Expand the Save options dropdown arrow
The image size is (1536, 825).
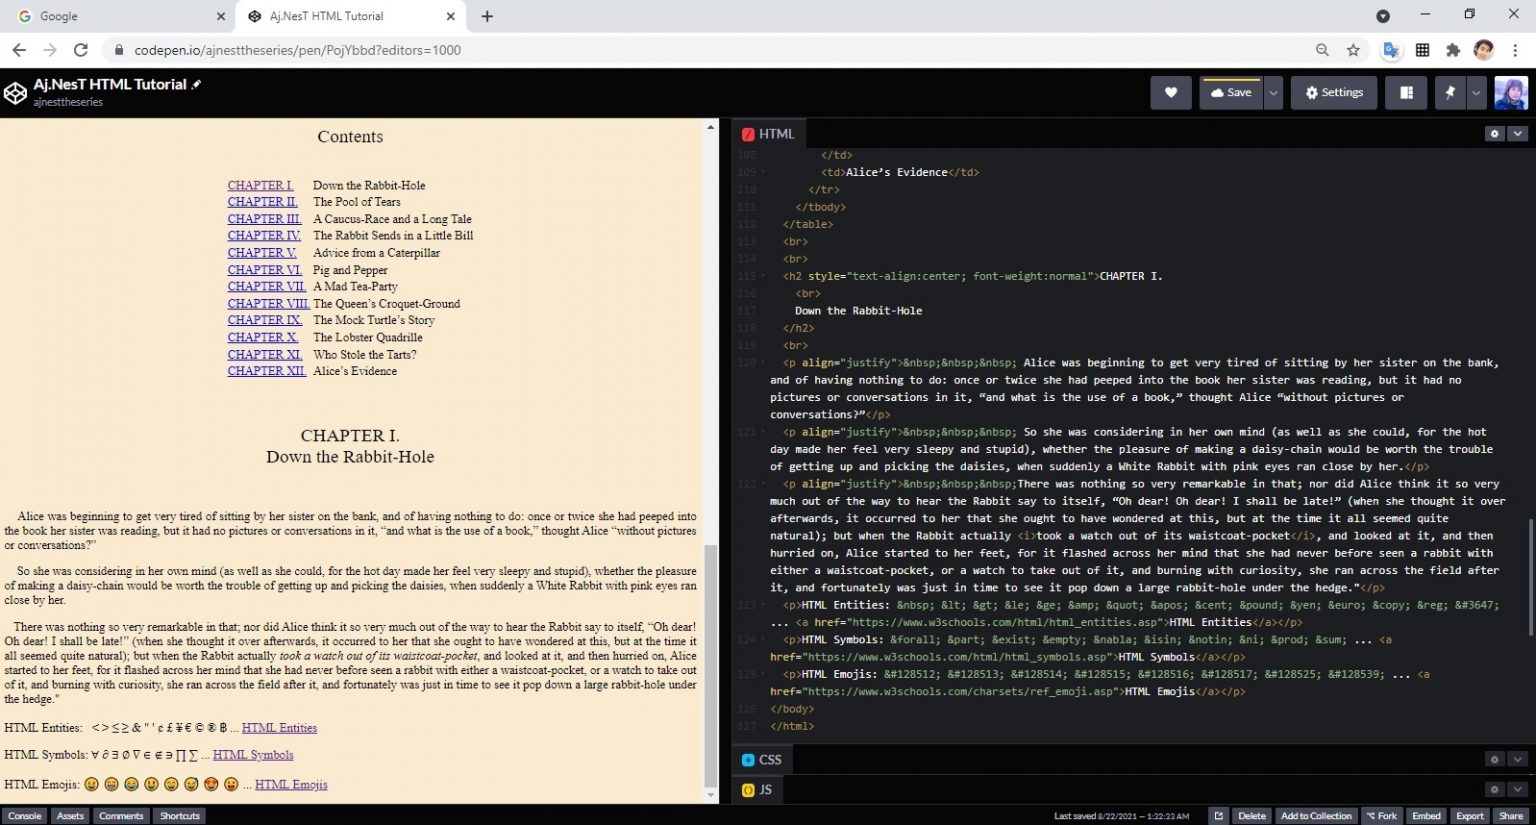(x=1273, y=93)
